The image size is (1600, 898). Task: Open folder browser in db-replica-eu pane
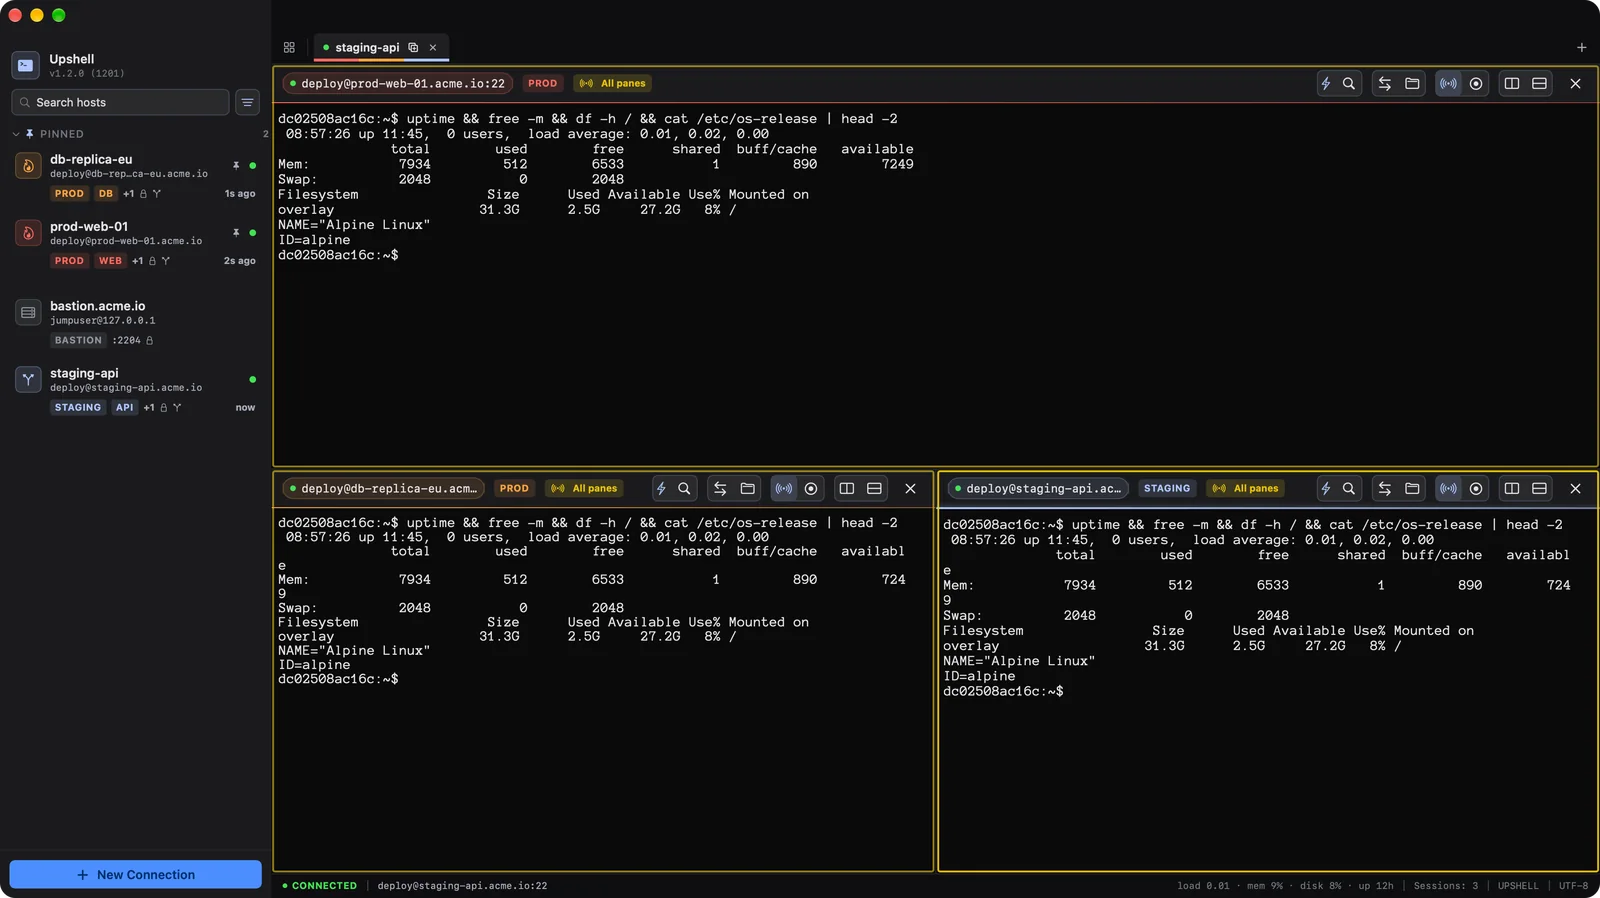(747, 489)
